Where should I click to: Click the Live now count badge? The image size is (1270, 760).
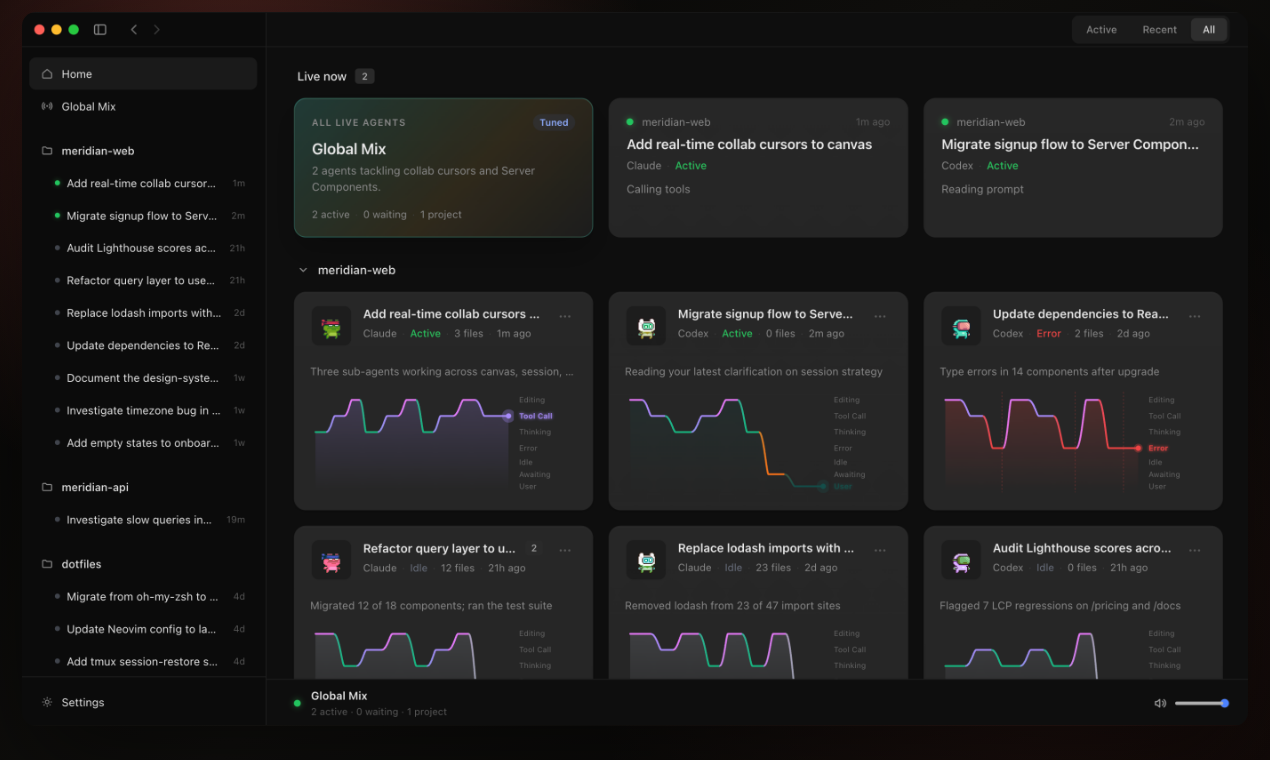pyautogui.click(x=365, y=76)
